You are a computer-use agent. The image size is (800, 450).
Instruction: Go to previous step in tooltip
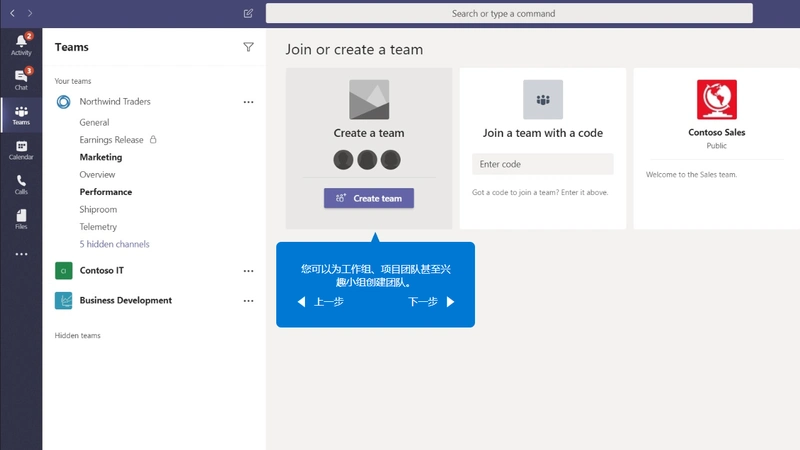point(321,302)
